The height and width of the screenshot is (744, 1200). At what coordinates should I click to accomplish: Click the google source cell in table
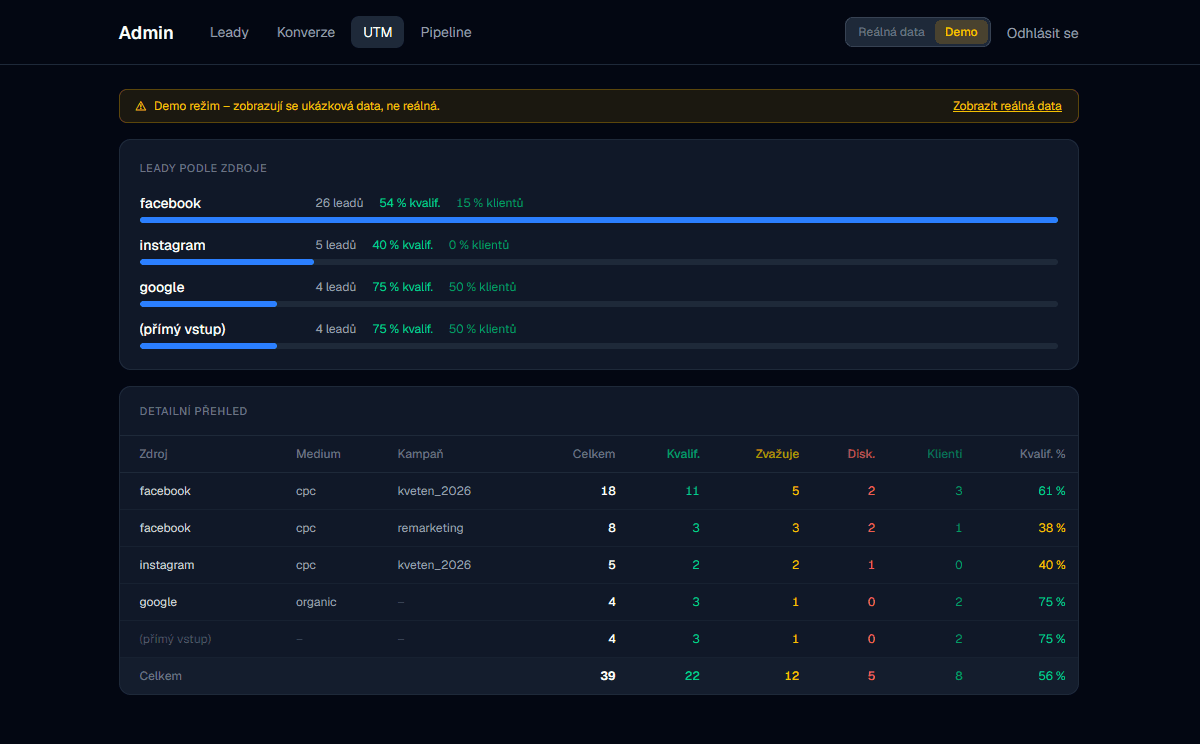click(x=158, y=602)
